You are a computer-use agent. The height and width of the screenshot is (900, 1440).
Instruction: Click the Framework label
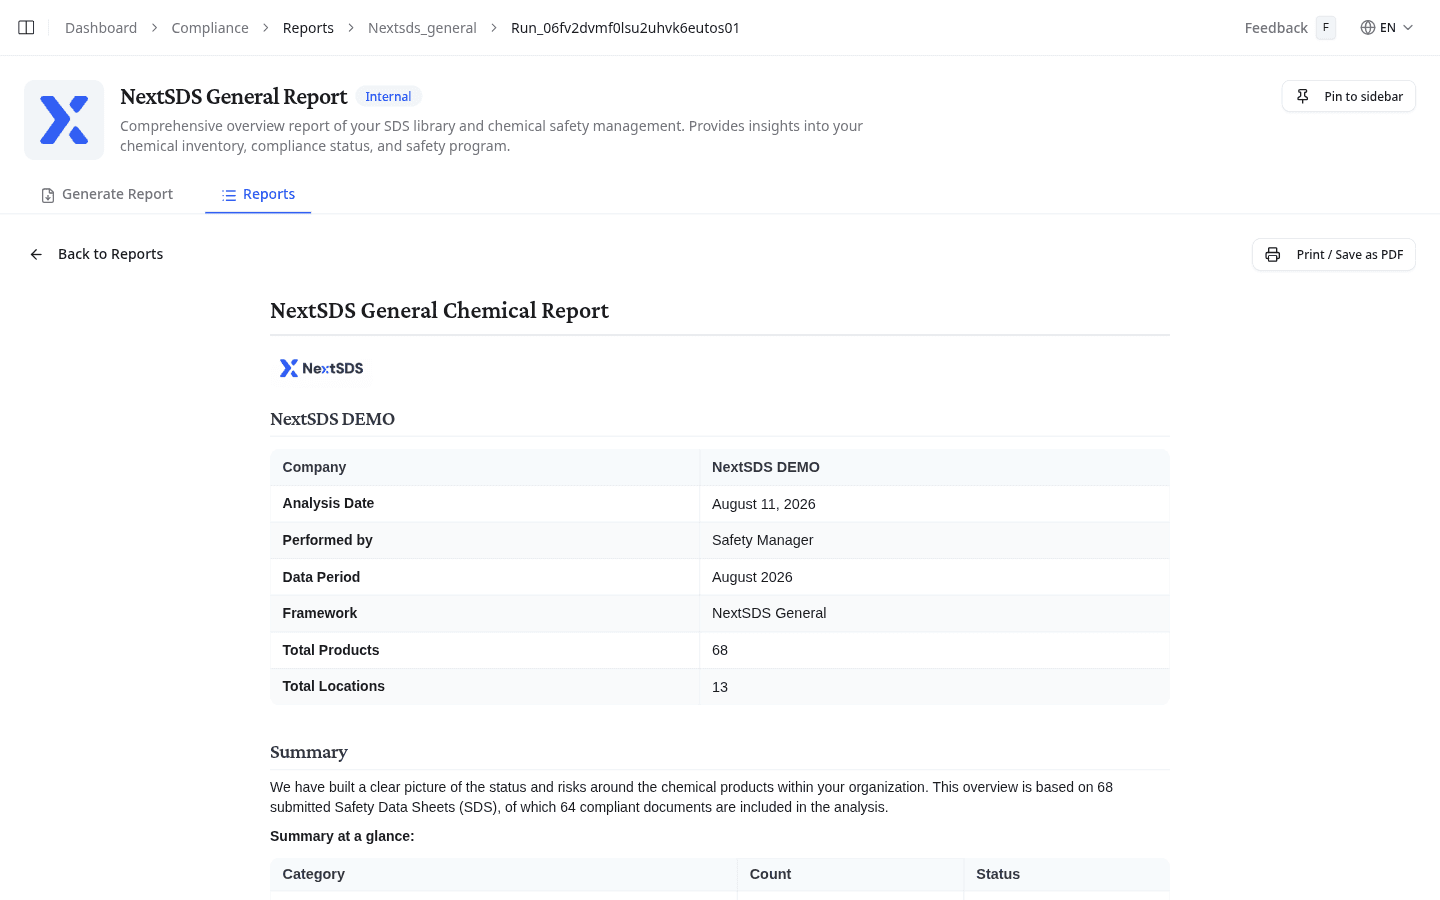click(x=320, y=613)
